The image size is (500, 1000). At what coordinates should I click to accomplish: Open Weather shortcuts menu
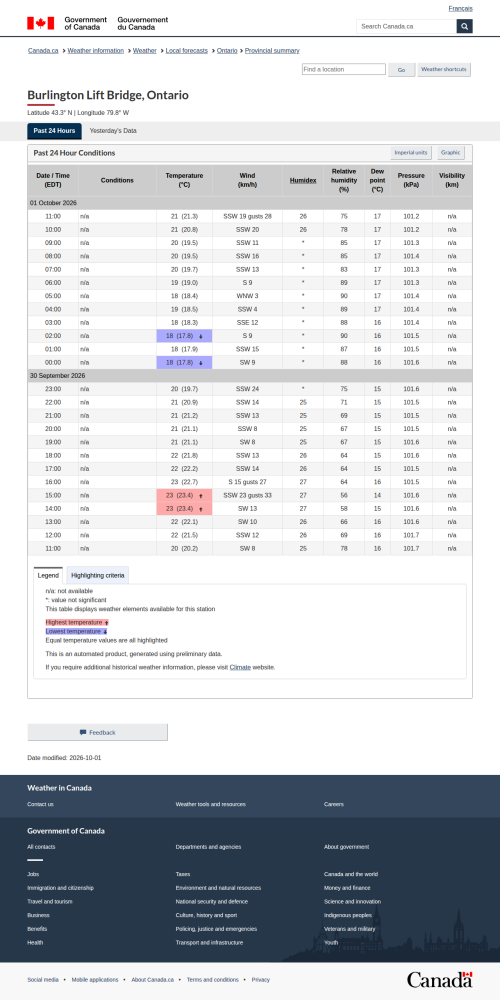444,70
